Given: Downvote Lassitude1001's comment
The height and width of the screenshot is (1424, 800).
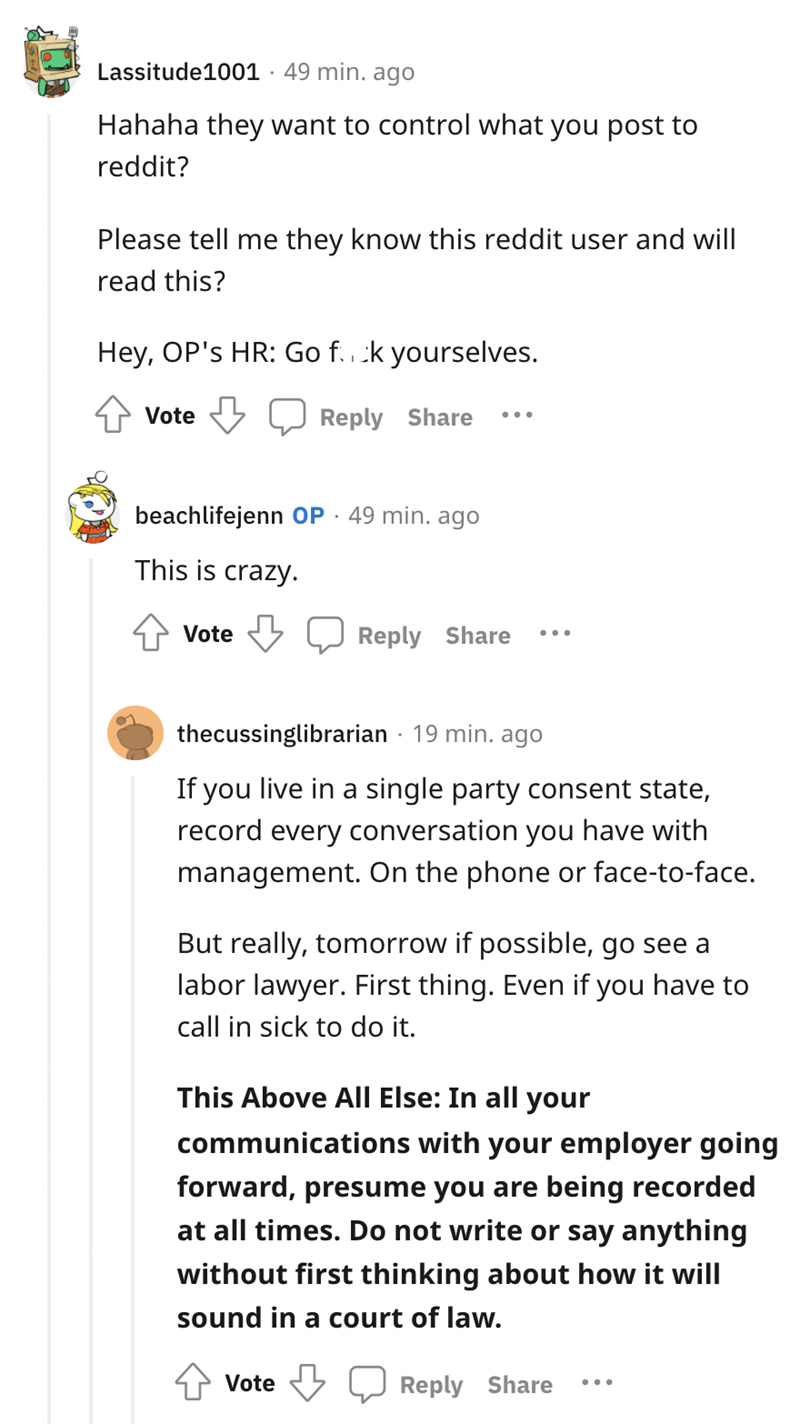Looking at the screenshot, I should (x=227, y=416).
